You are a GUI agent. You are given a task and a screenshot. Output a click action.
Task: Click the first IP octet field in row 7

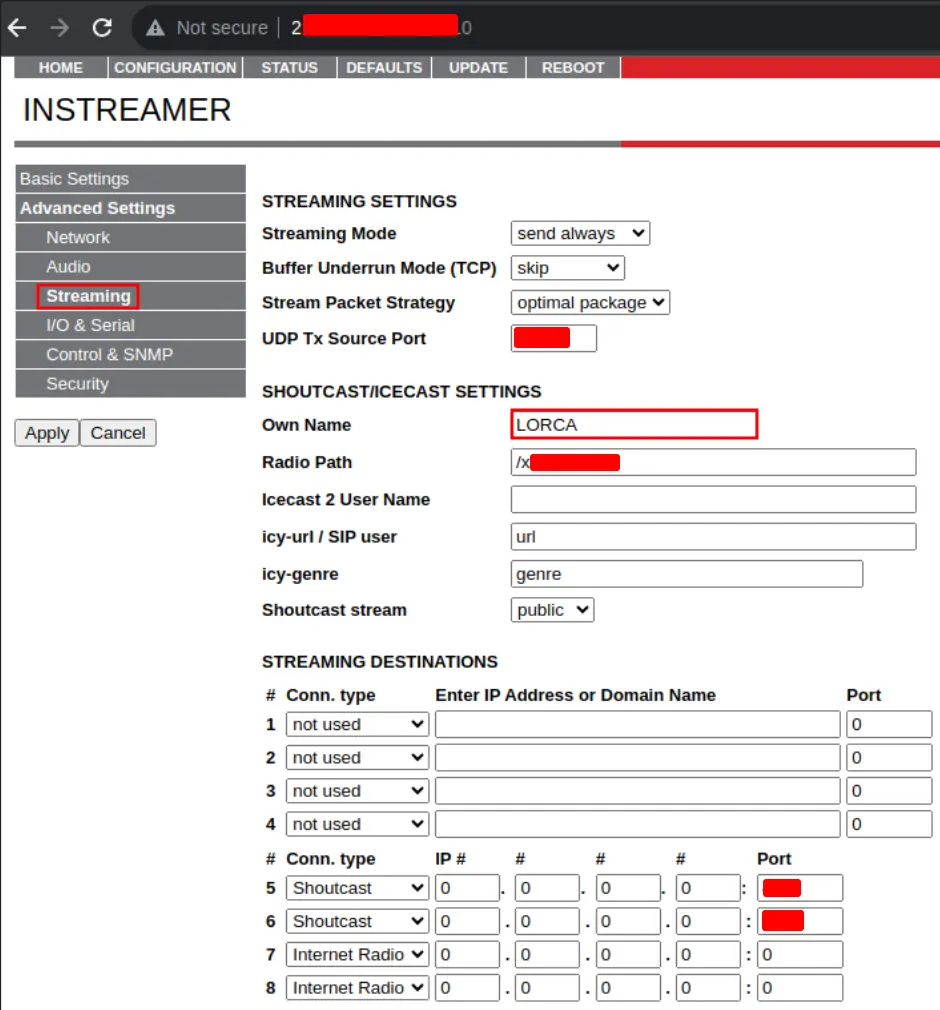(x=468, y=955)
